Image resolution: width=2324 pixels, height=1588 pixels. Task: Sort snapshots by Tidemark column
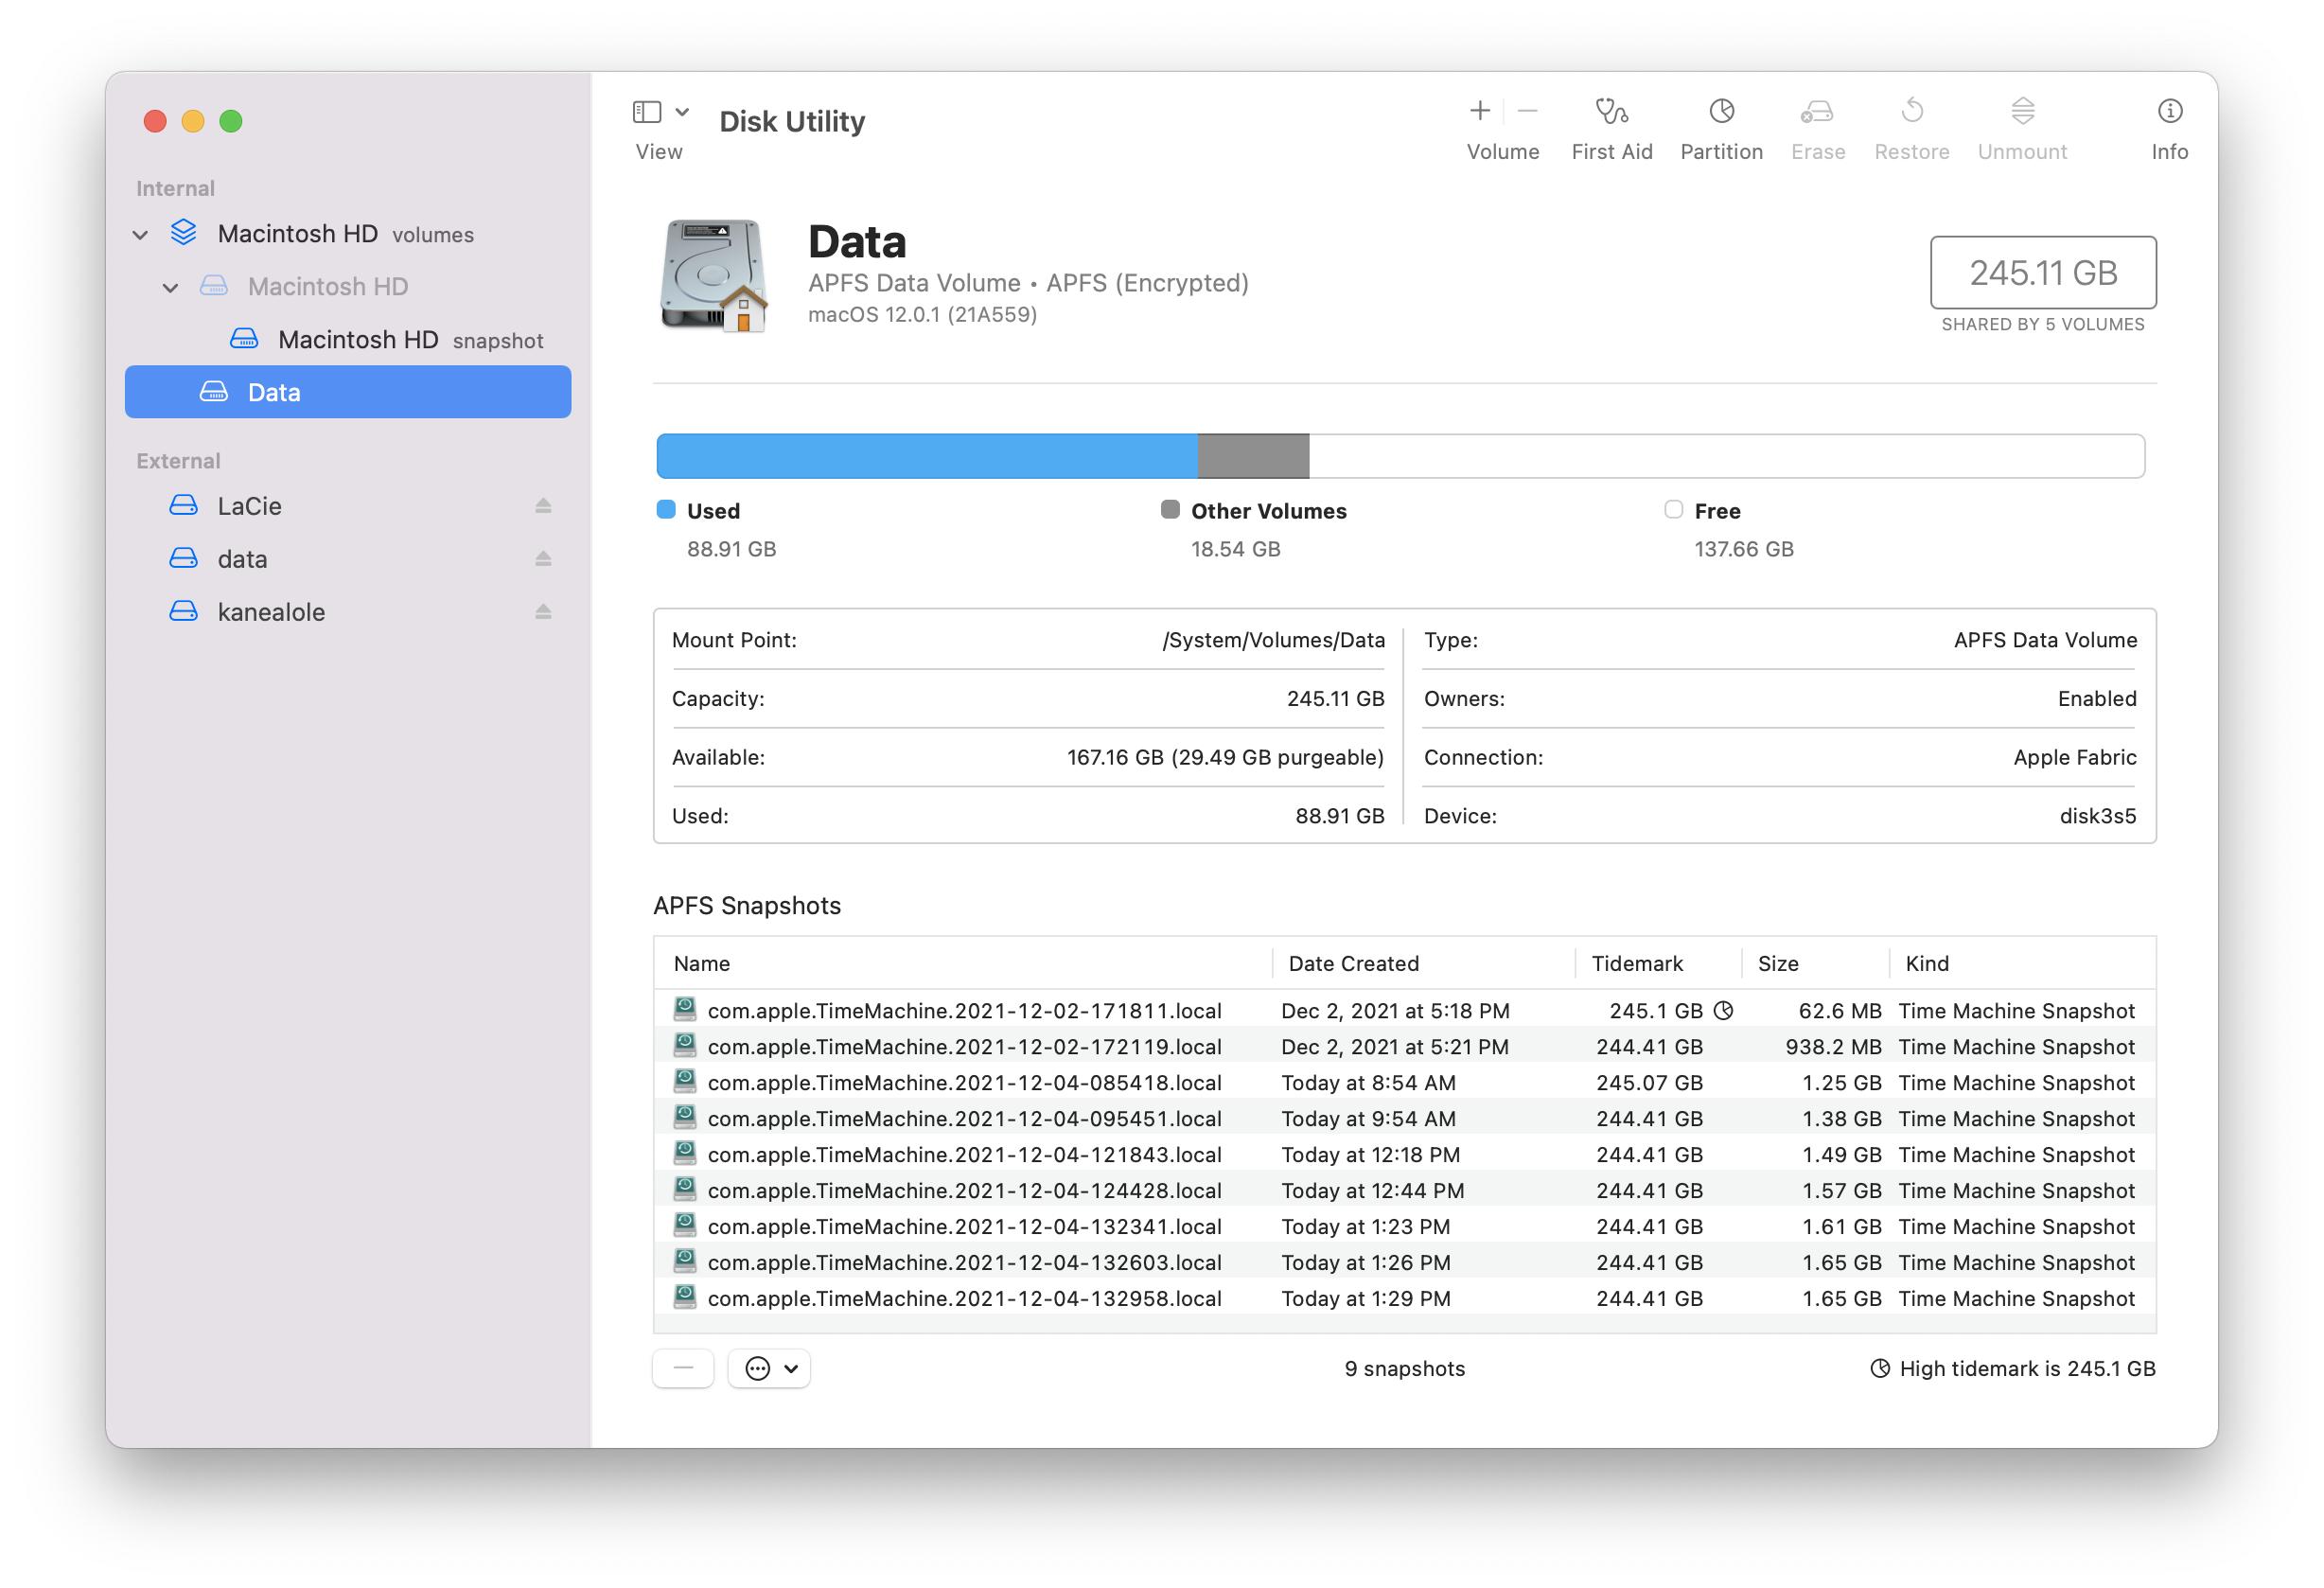click(1659, 964)
